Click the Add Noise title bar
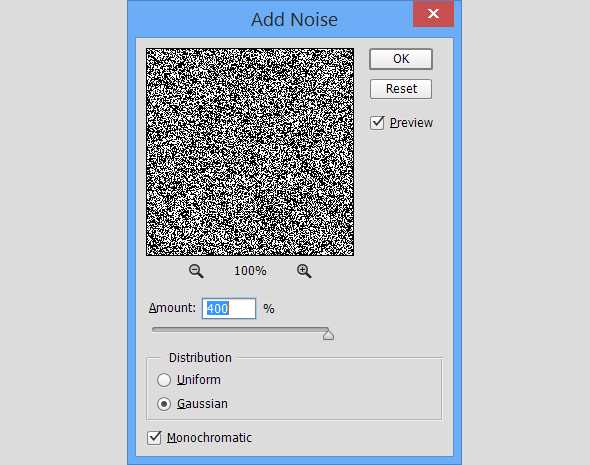The width and height of the screenshot is (590, 465). (x=270, y=19)
